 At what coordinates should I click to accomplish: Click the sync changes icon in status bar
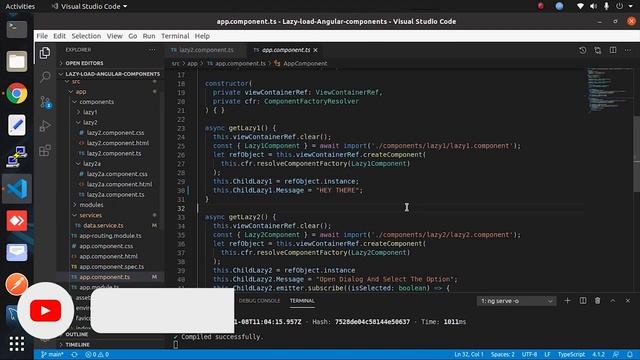coord(74,354)
